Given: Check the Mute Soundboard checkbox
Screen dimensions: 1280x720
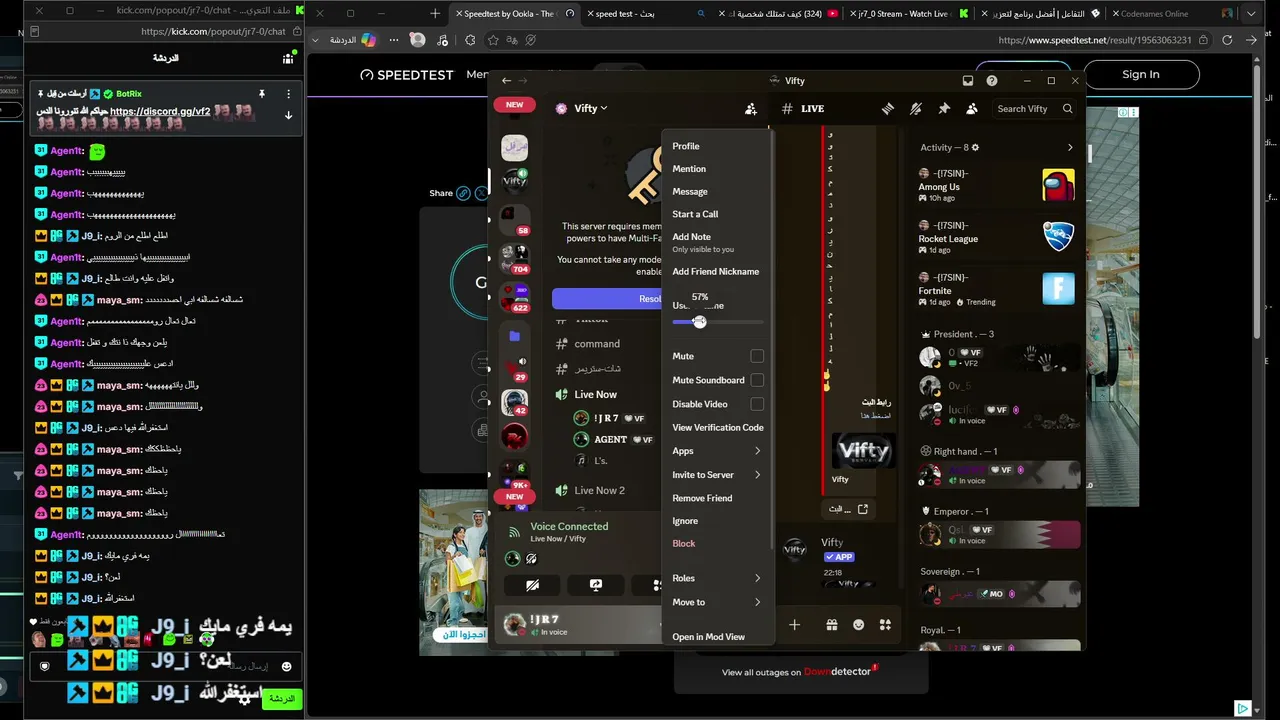Looking at the screenshot, I should [x=757, y=380].
